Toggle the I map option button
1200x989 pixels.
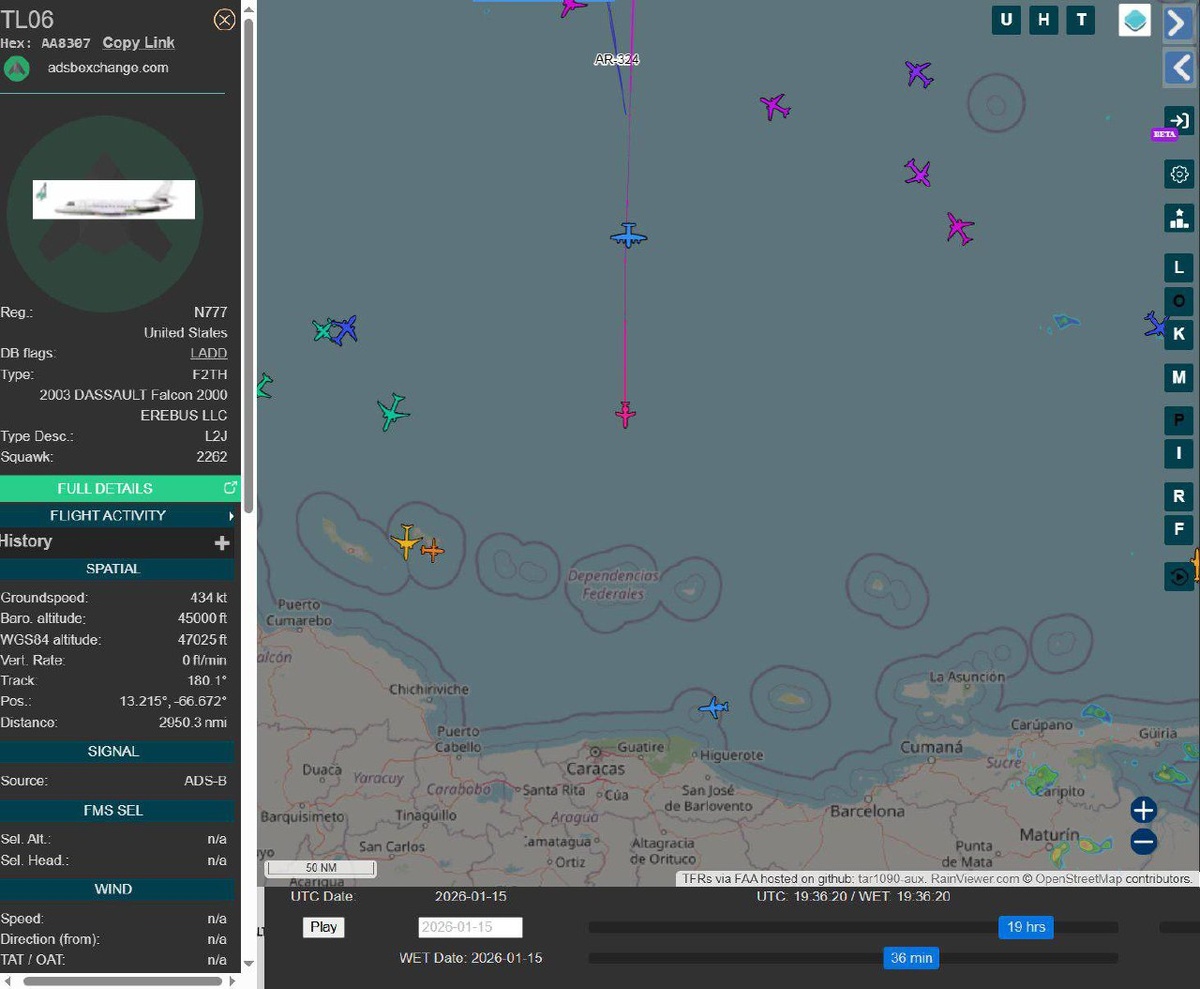pyautogui.click(x=1179, y=453)
